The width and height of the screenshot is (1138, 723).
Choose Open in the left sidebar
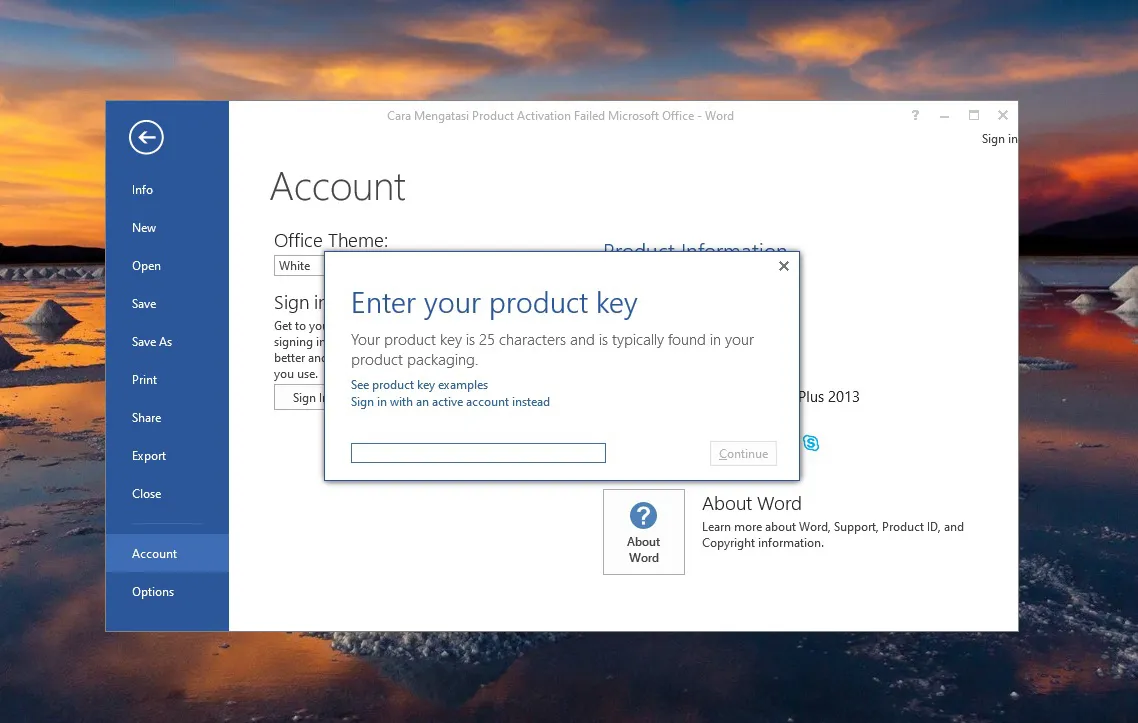coord(146,266)
